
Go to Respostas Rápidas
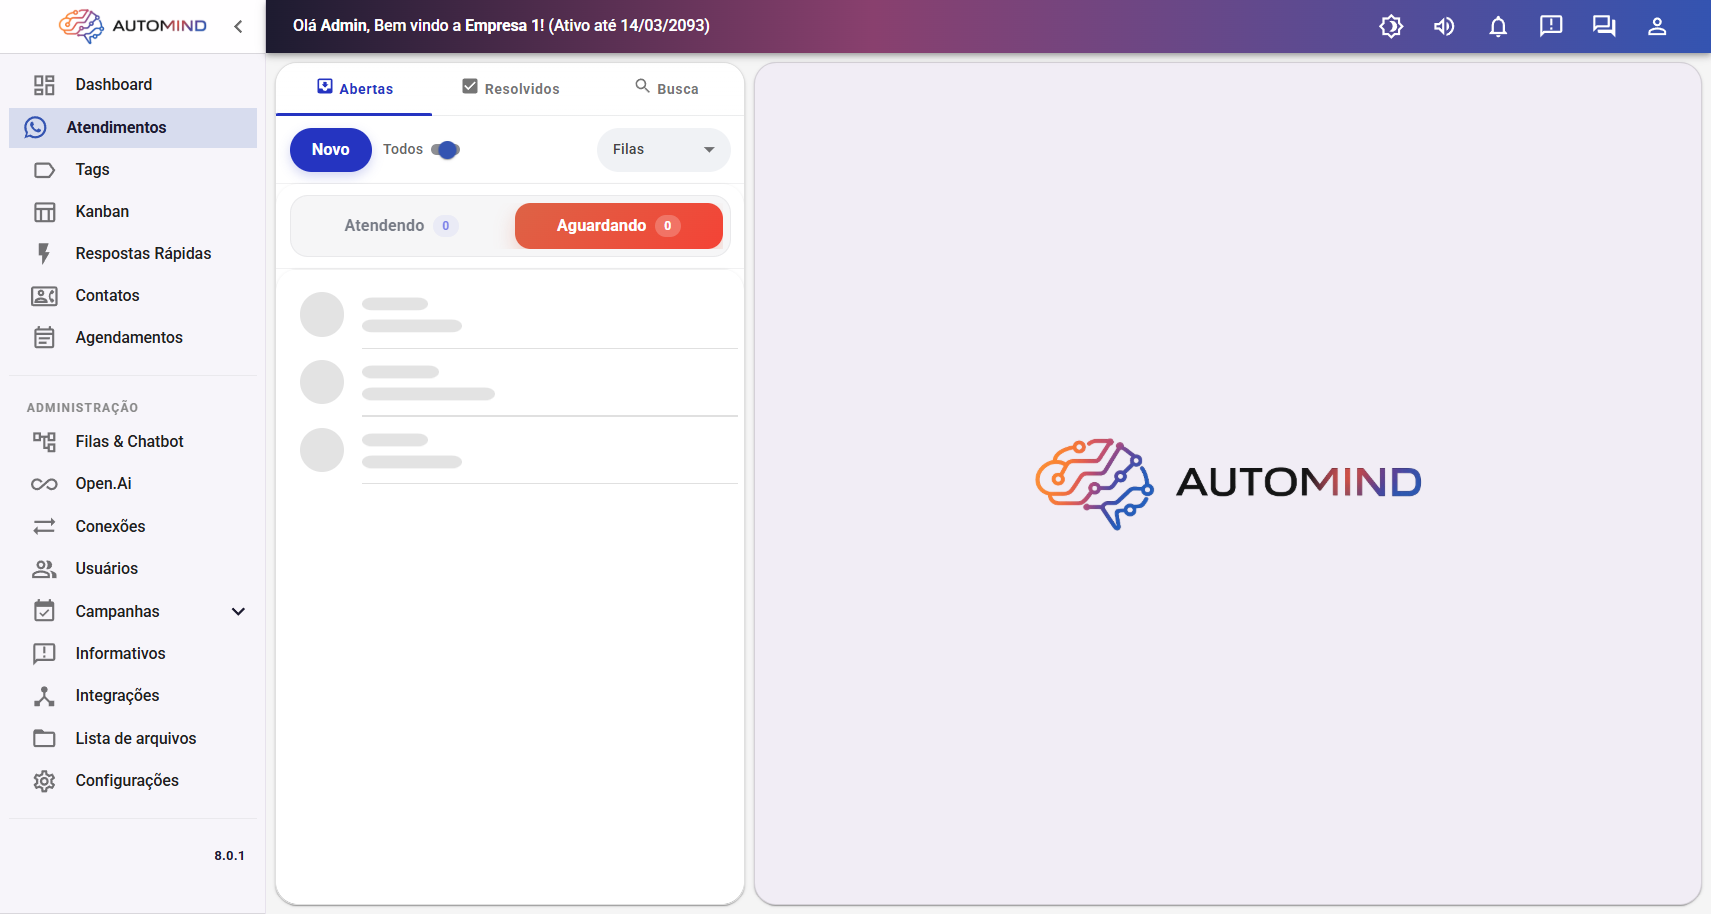133,254
